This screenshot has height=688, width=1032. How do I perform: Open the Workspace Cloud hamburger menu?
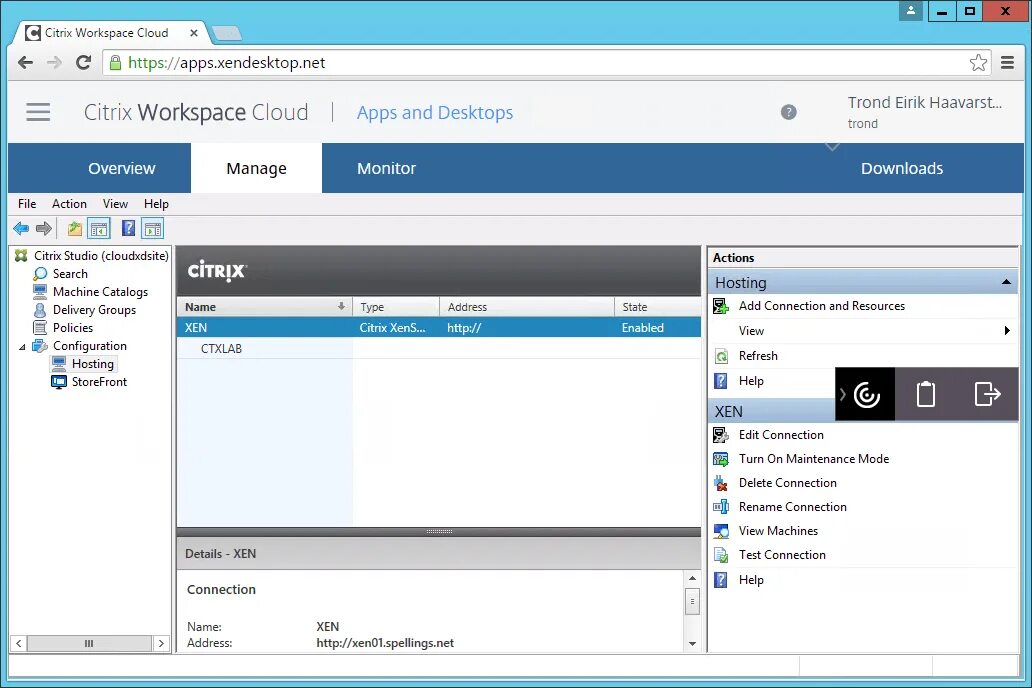(x=38, y=112)
